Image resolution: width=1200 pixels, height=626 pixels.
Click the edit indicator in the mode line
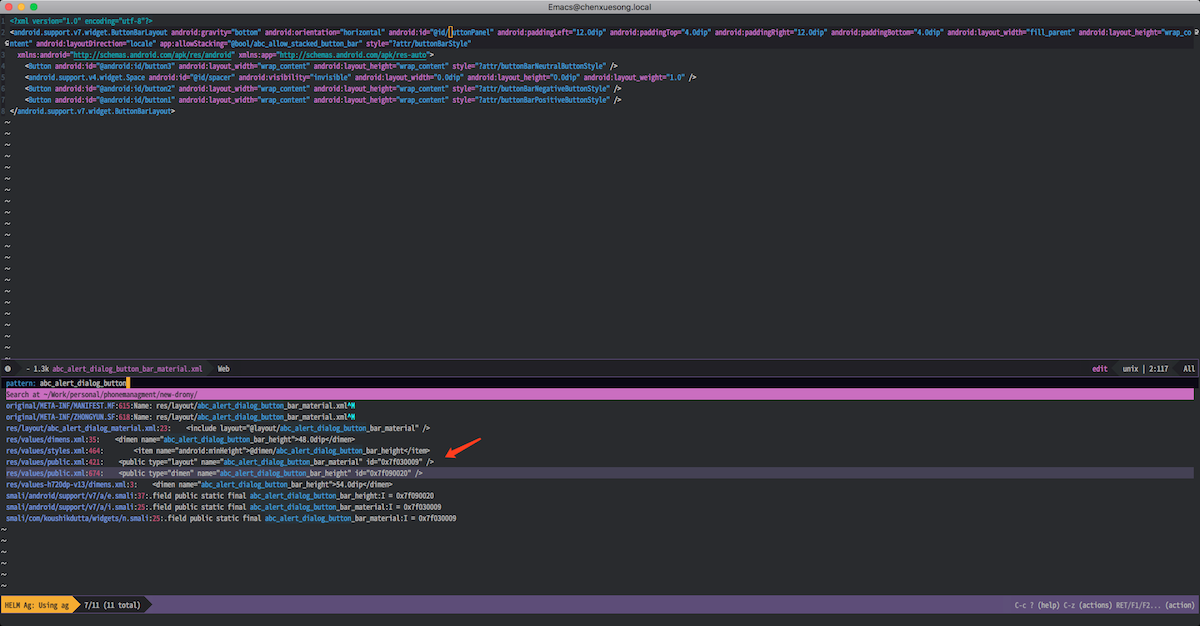(1100, 368)
